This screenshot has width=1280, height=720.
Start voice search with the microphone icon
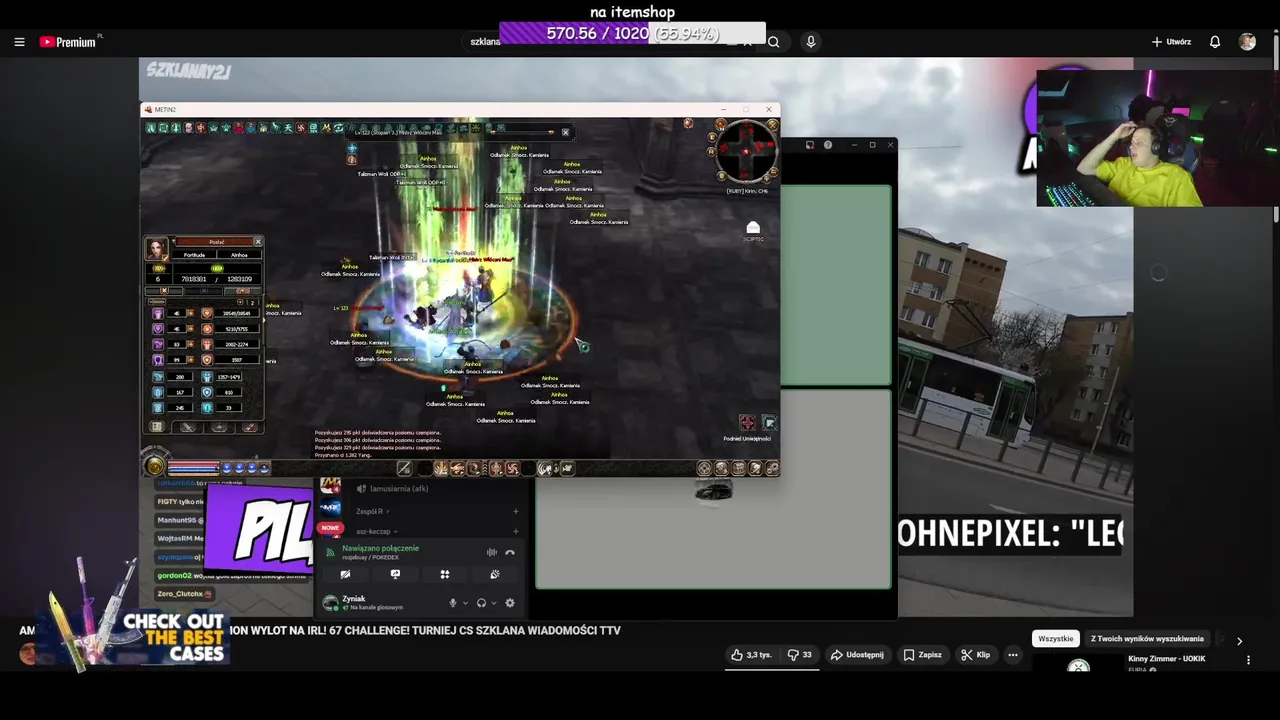(811, 42)
